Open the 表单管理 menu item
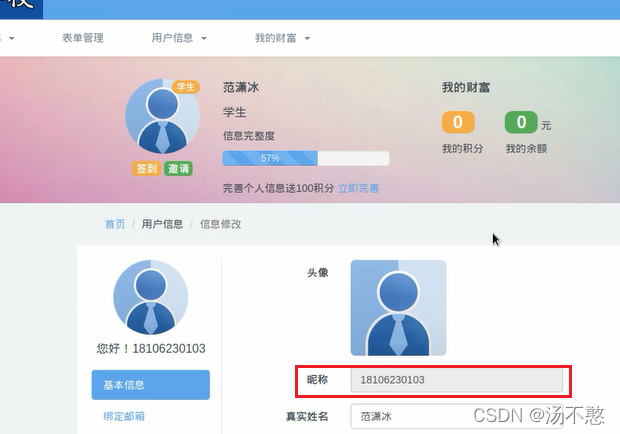This screenshot has height=434, width=620. (83, 38)
